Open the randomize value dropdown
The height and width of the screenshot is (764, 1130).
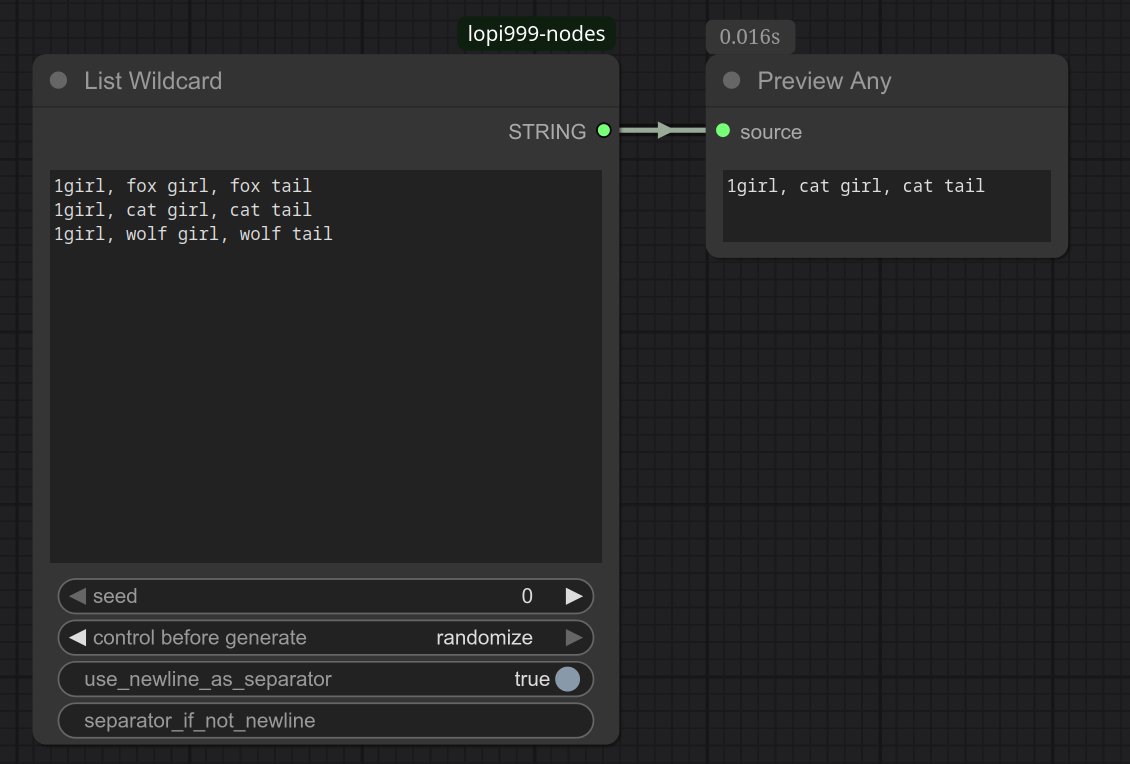click(x=484, y=638)
